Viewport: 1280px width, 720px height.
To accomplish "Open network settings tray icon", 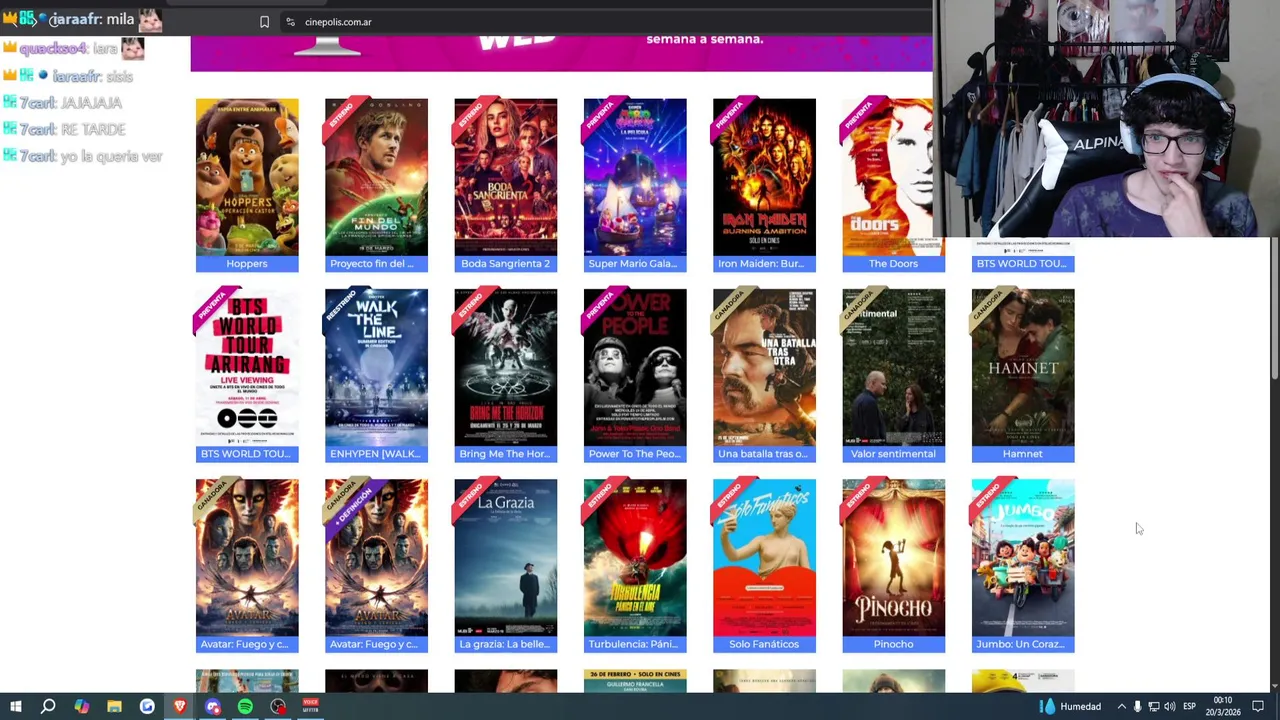I will tap(1153, 707).
